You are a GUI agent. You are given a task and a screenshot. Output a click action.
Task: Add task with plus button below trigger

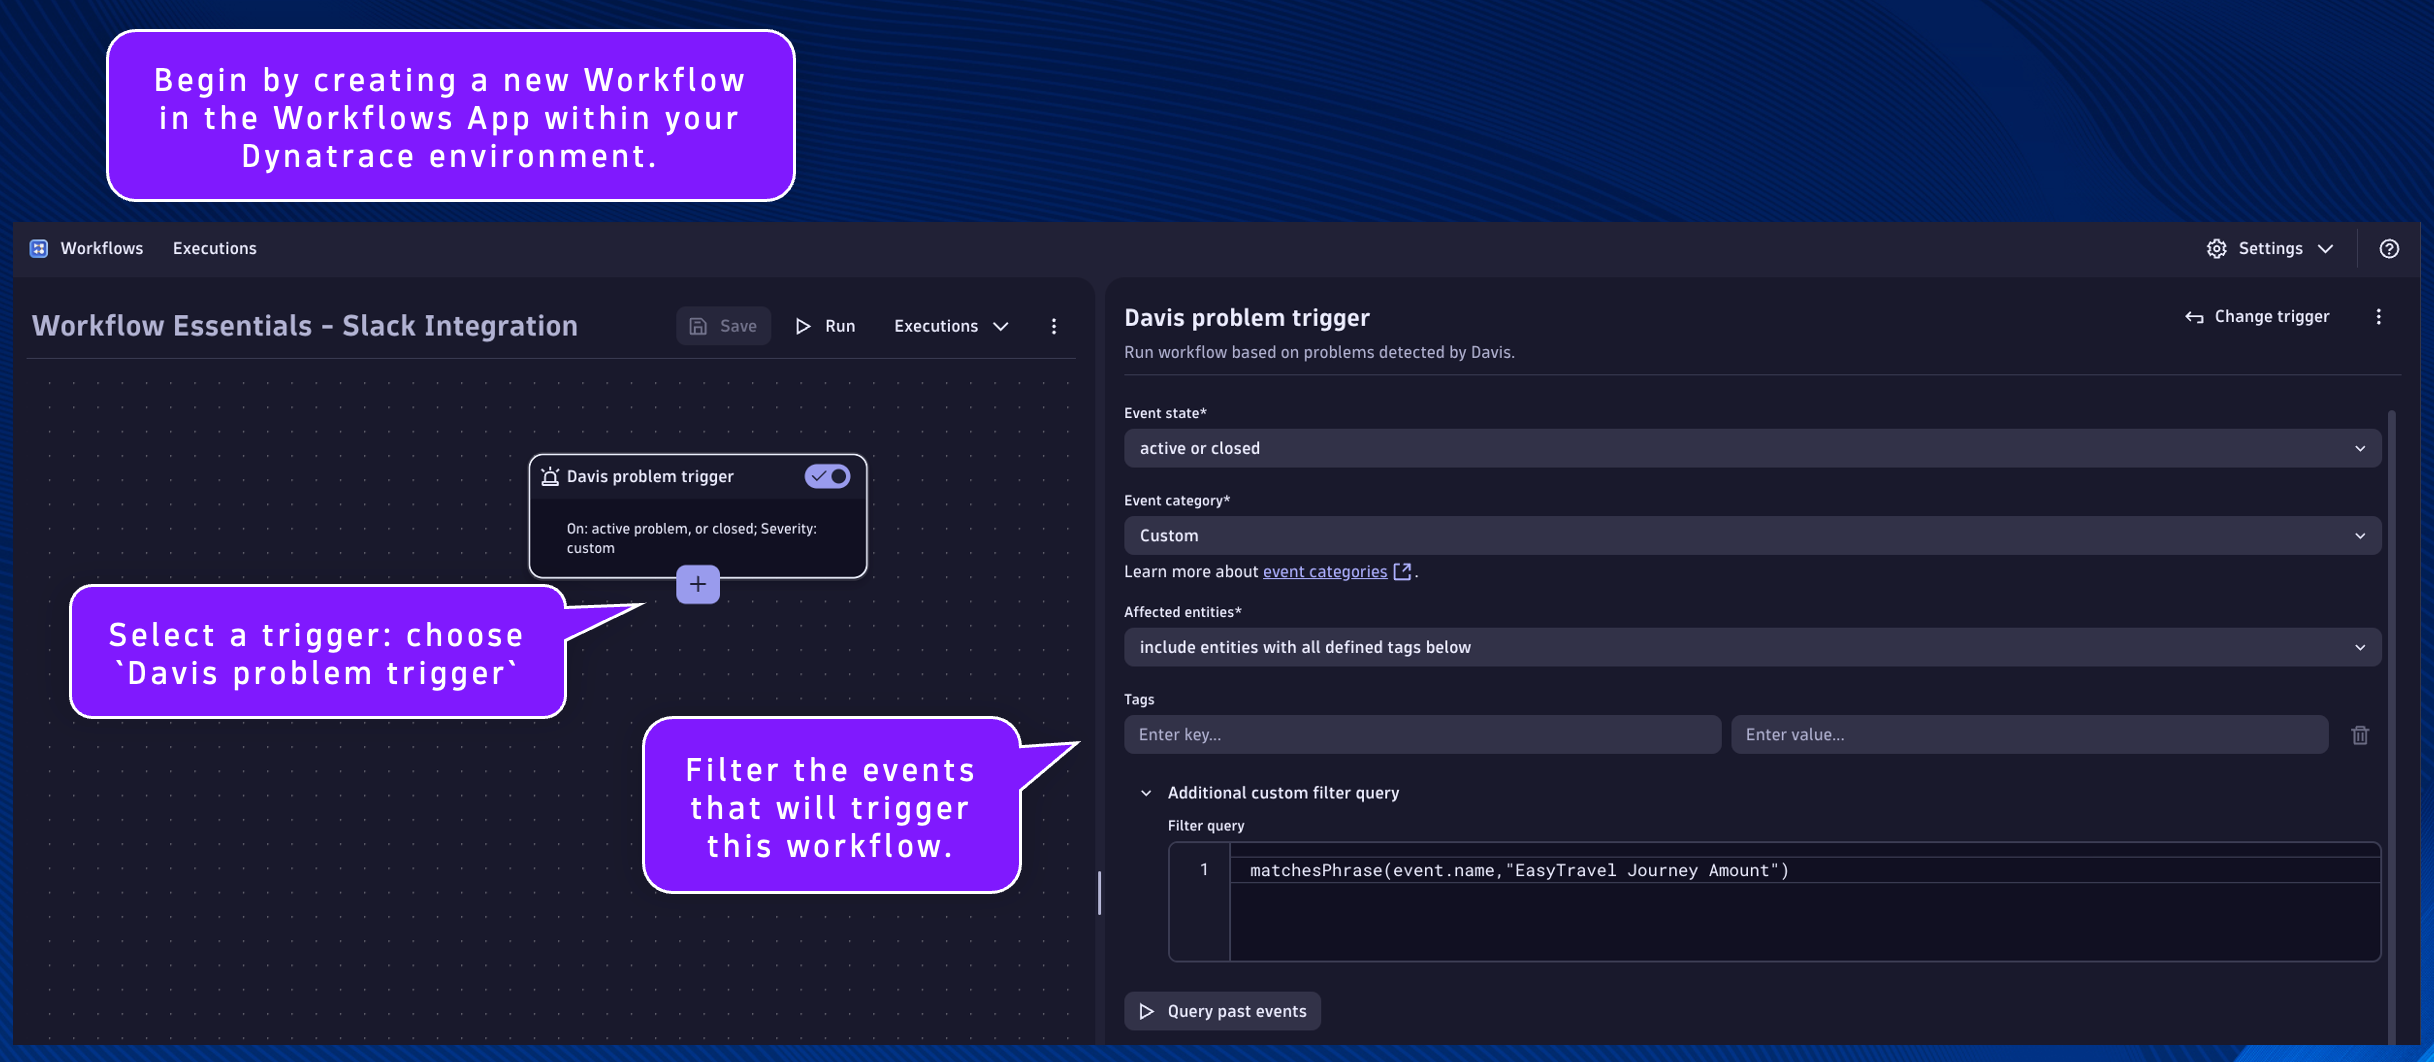point(698,585)
